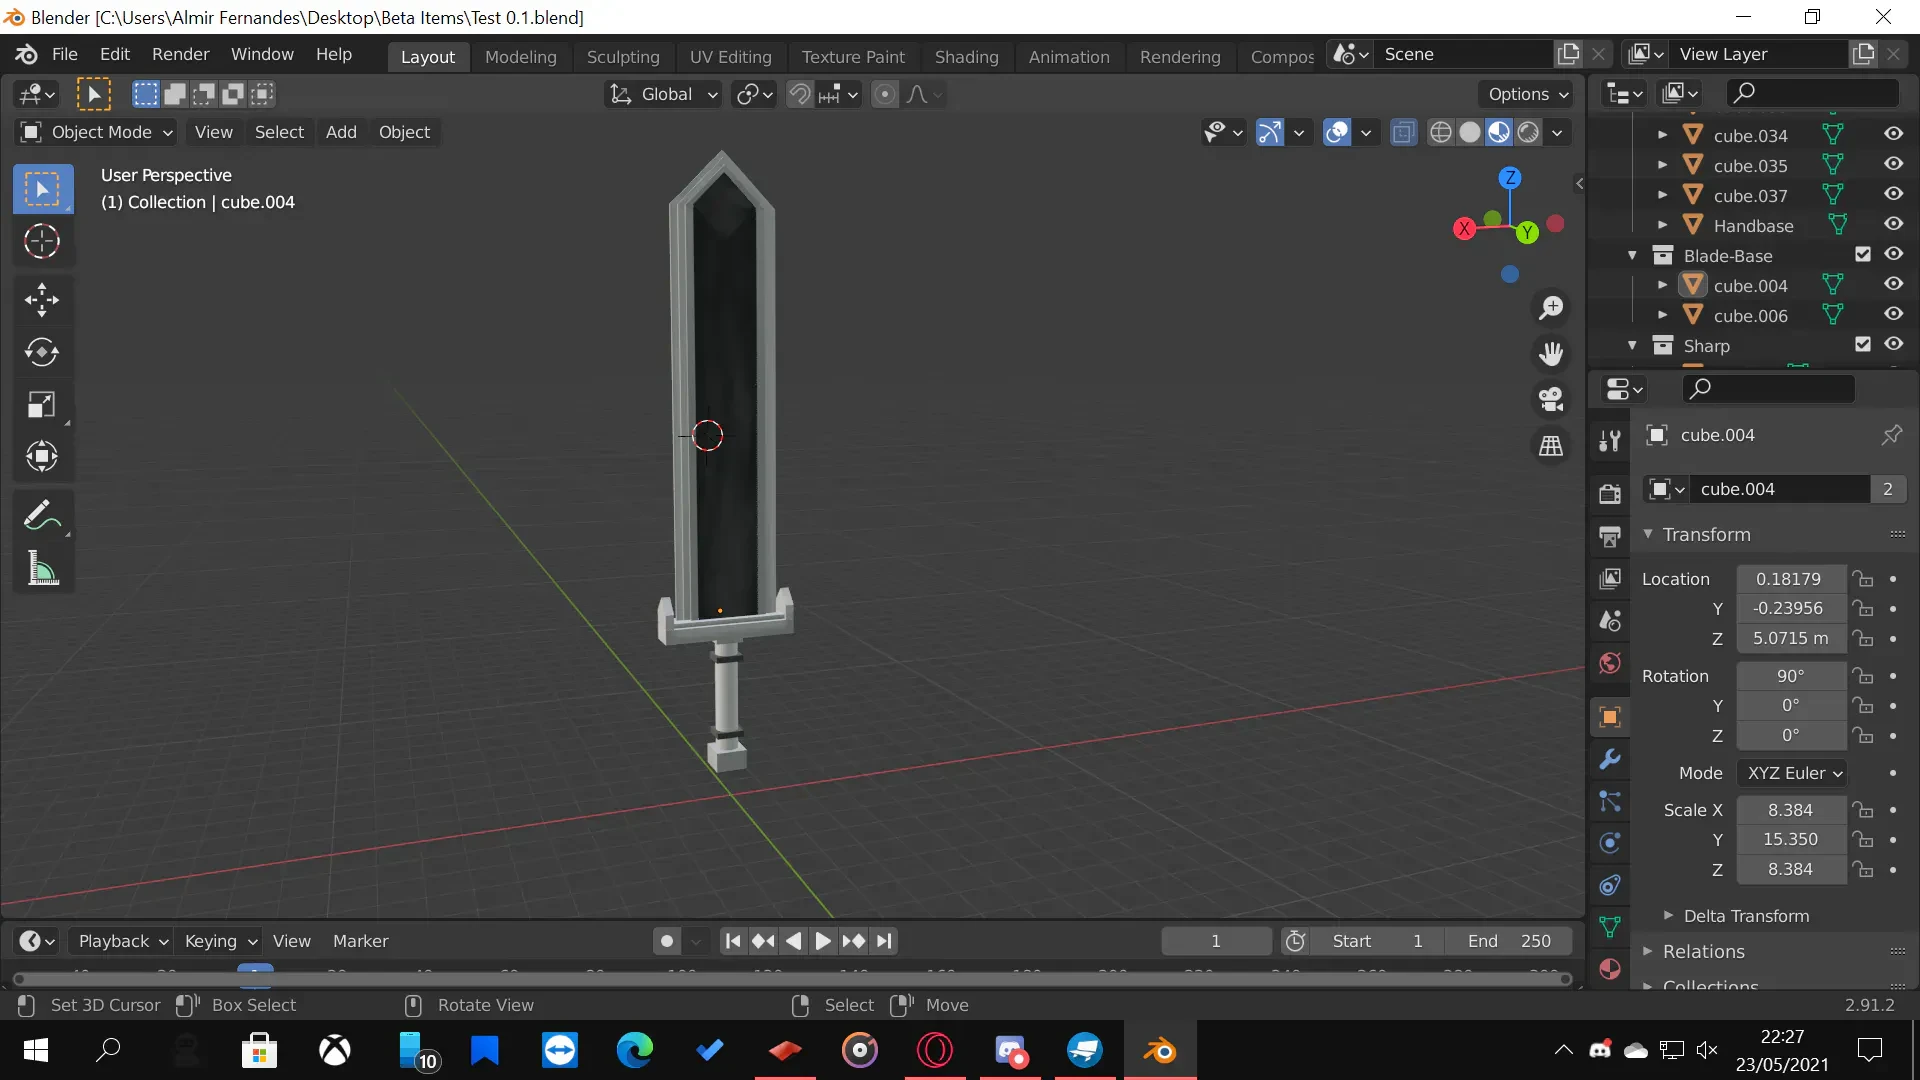
Task: Uncheck the Sharp collection checkbox
Action: pos(1862,344)
